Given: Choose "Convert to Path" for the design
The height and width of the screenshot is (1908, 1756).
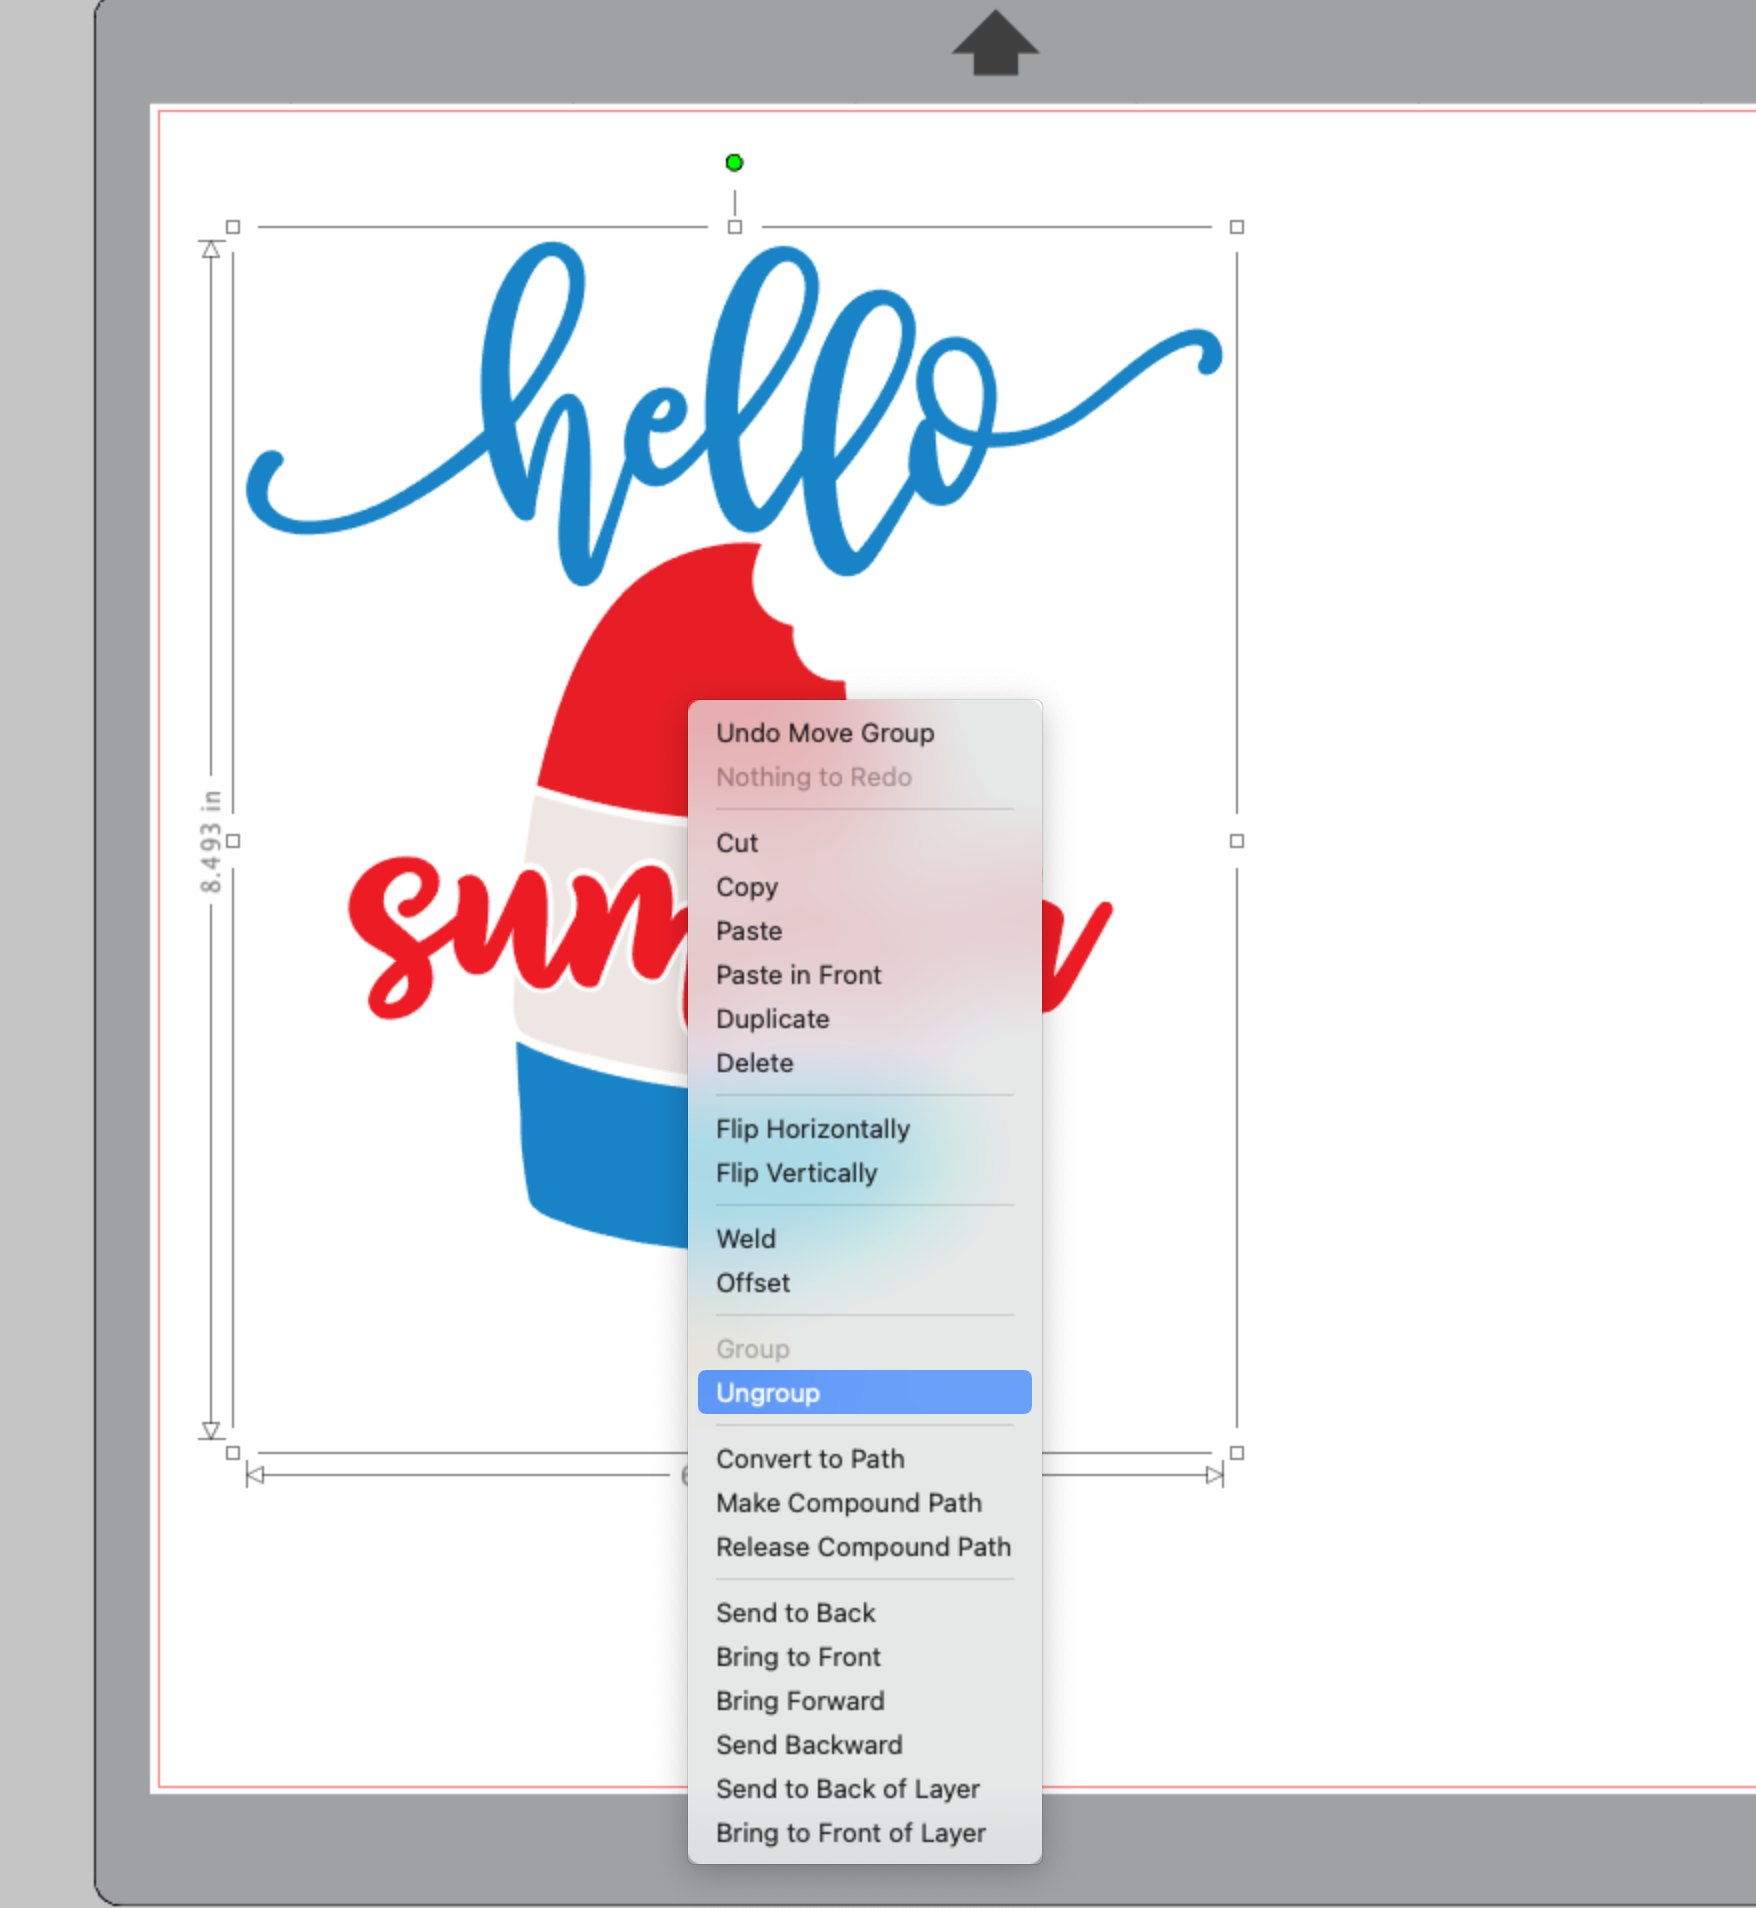Looking at the screenshot, I should tap(810, 1459).
